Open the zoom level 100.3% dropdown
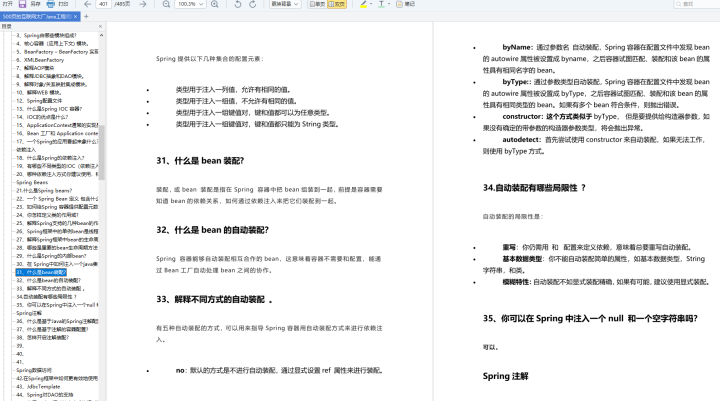The height and width of the screenshot is (401, 720). click(x=190, y=4)
